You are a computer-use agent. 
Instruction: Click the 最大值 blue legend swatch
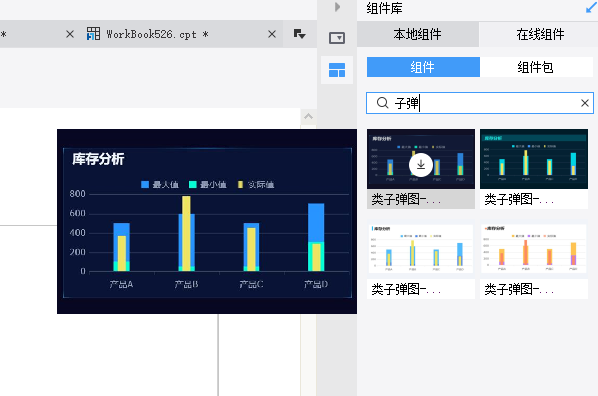pos(145,185)
